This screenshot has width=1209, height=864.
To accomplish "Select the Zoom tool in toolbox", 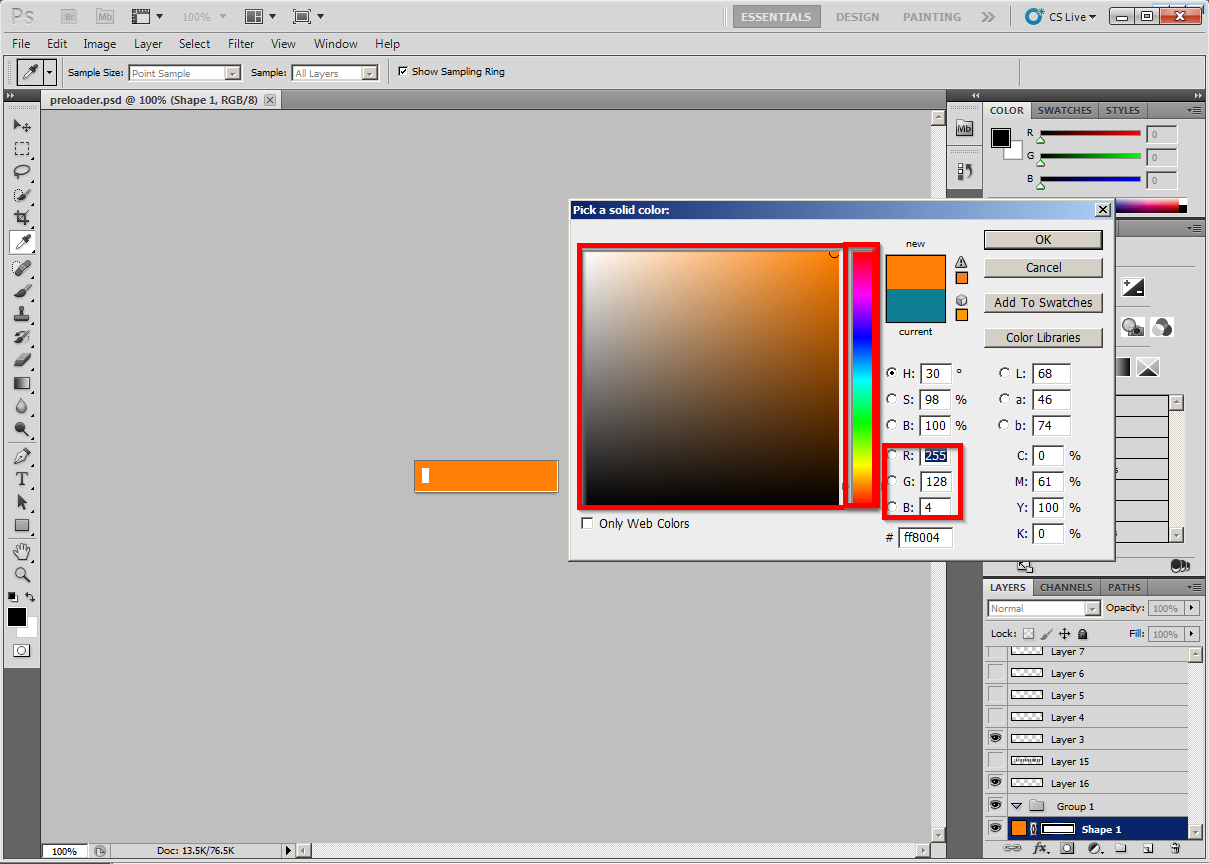I will [x=22, y=575].
